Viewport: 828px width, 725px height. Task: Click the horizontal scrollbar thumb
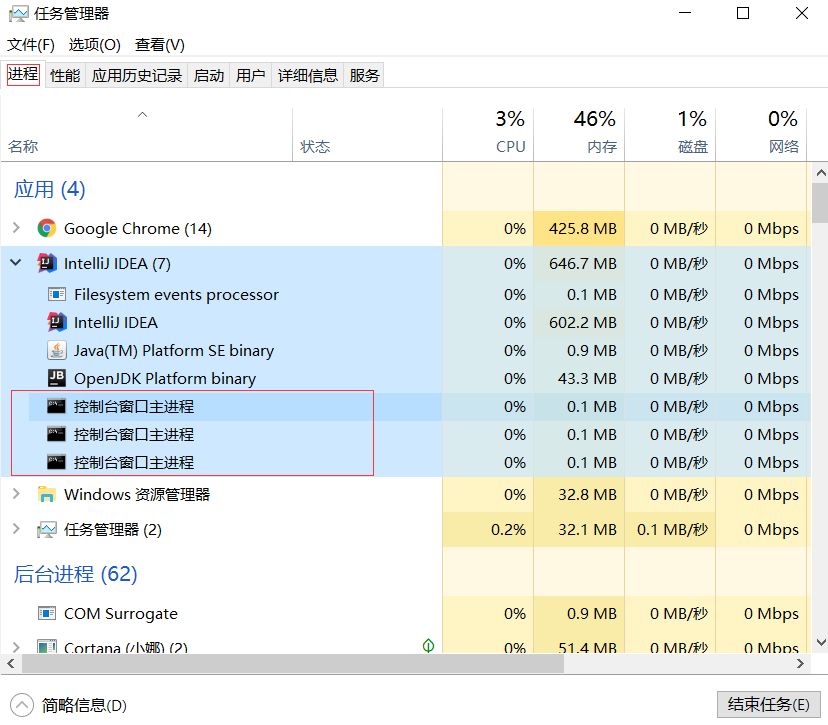(293, 664)
